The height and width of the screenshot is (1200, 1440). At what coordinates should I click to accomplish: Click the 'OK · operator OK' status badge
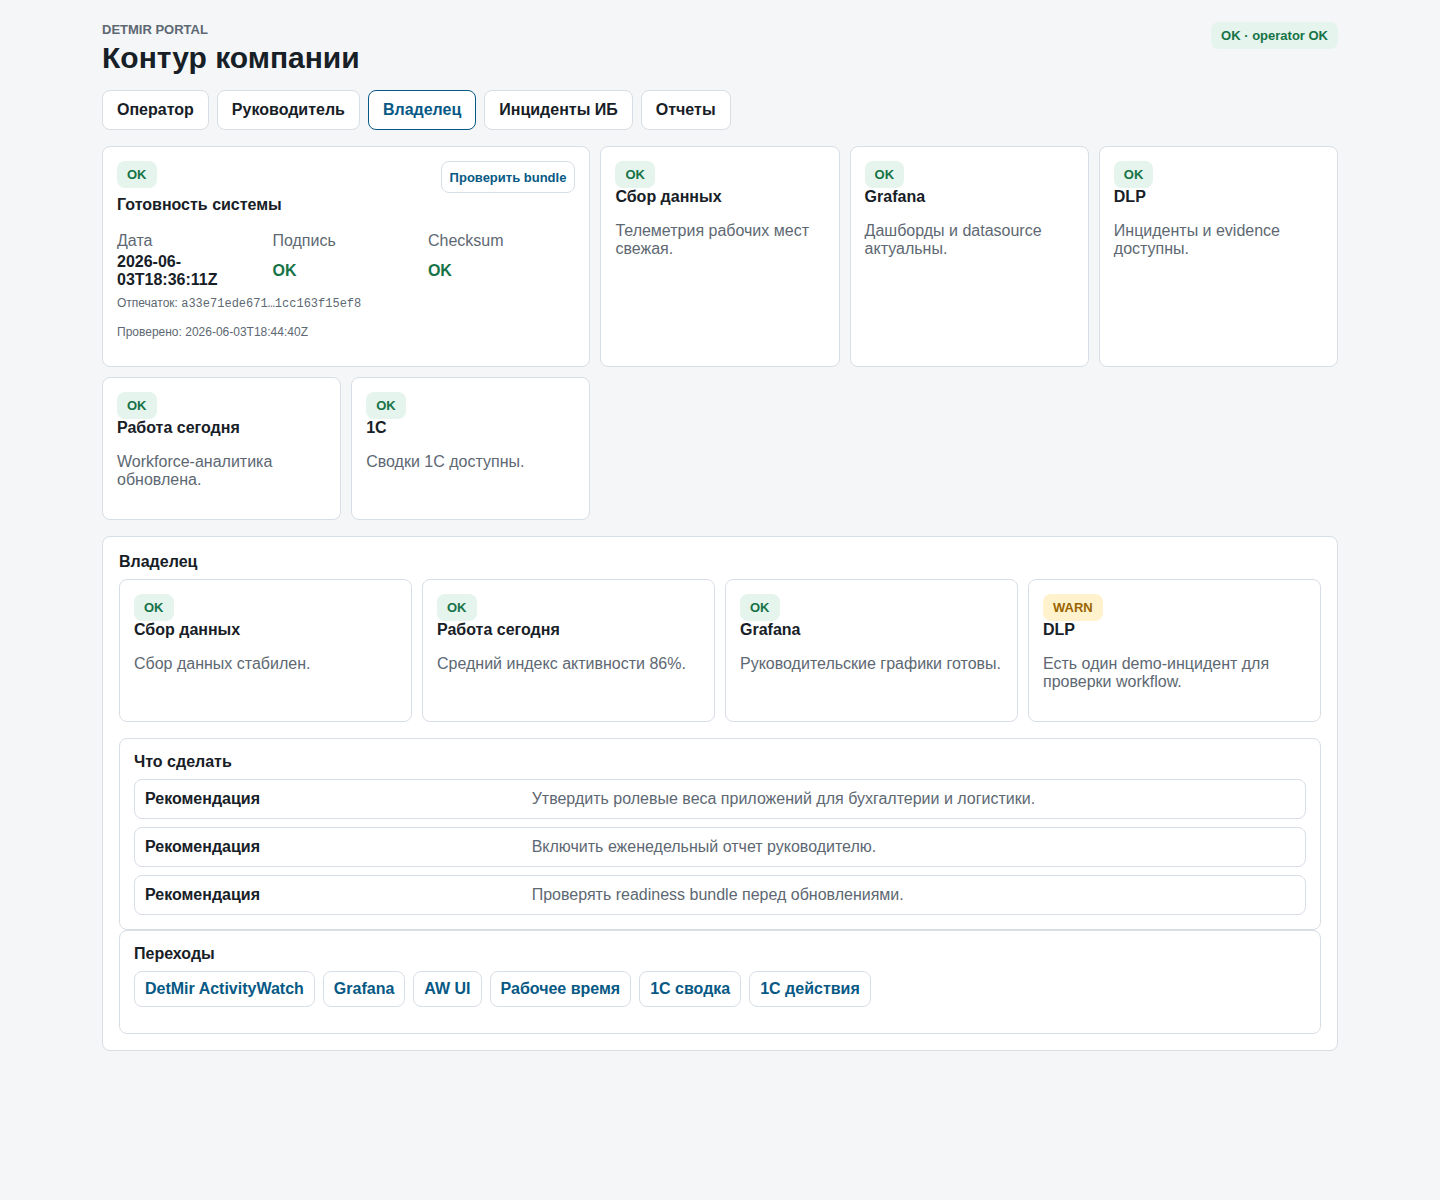pos(1274,36)
